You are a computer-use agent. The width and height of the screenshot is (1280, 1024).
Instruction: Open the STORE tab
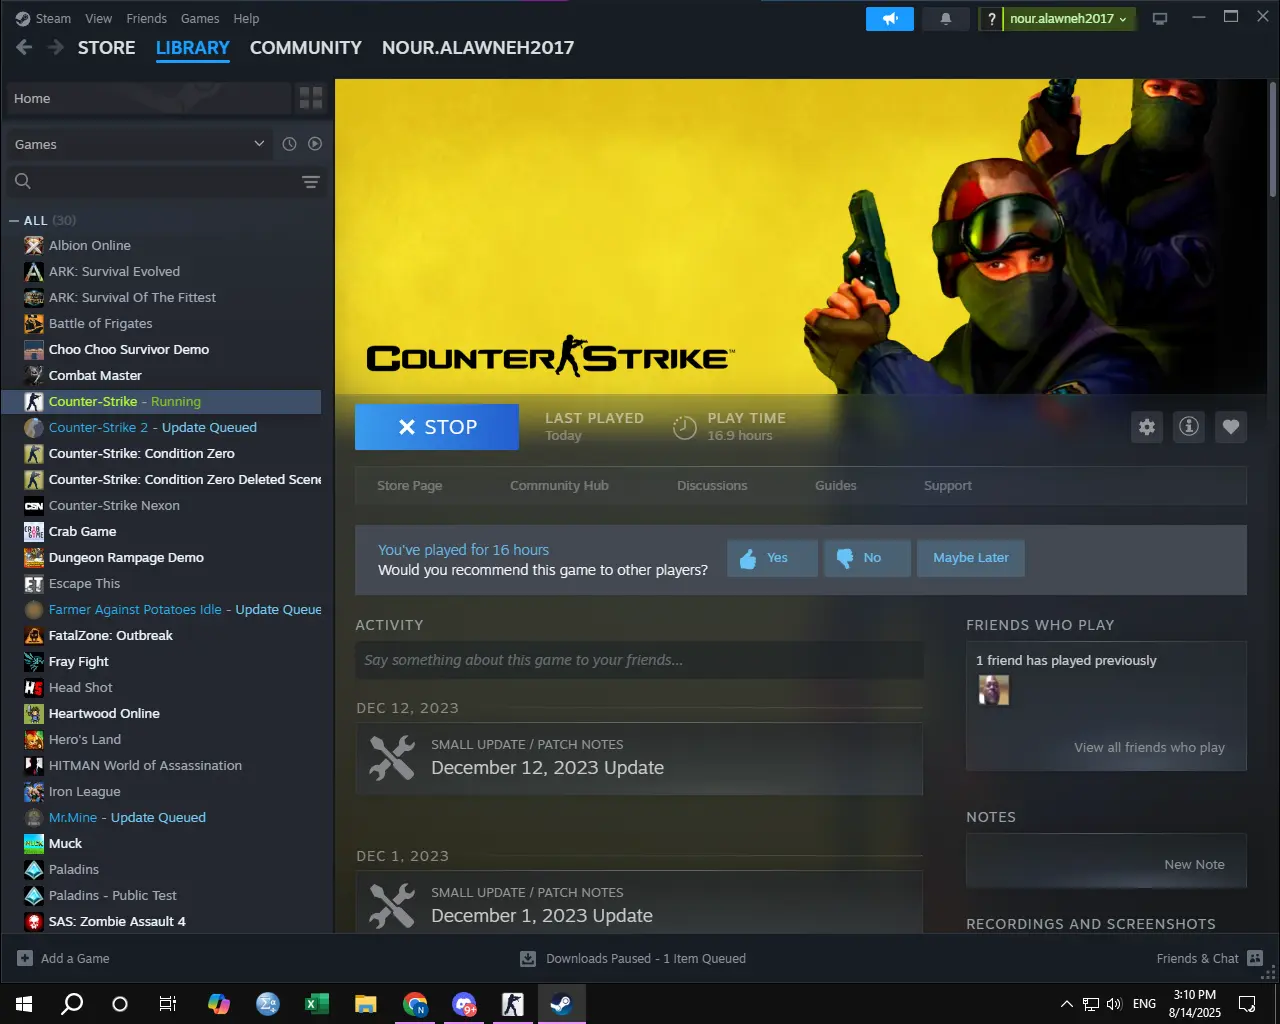pos(106,48)
